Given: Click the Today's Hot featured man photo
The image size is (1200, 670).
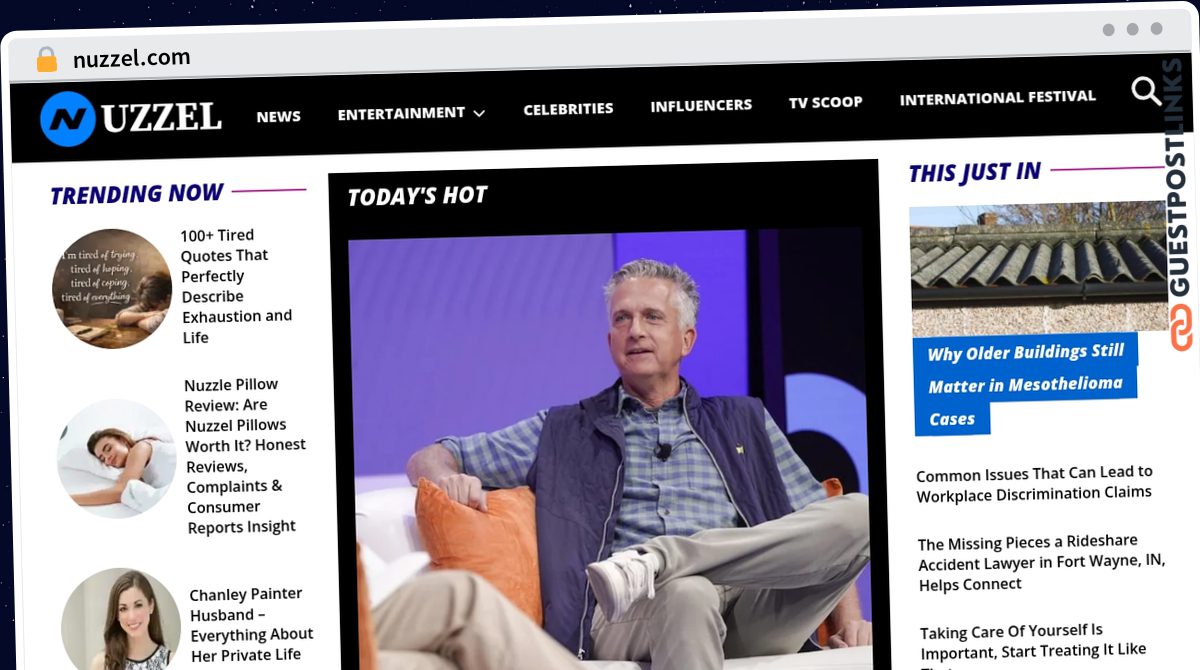Looking at the screenshot, I should (x=610, y=448).
